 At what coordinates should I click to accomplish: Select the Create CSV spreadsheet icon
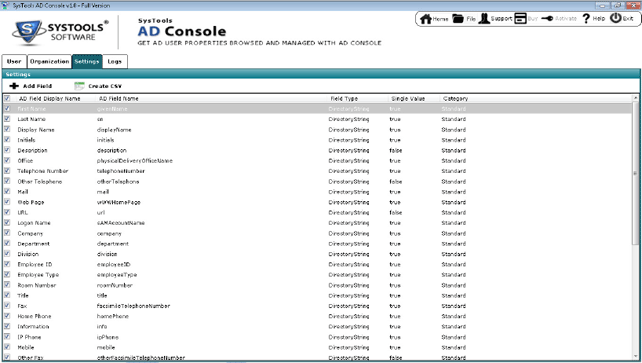pyautogui.click(x=79, y=86)
